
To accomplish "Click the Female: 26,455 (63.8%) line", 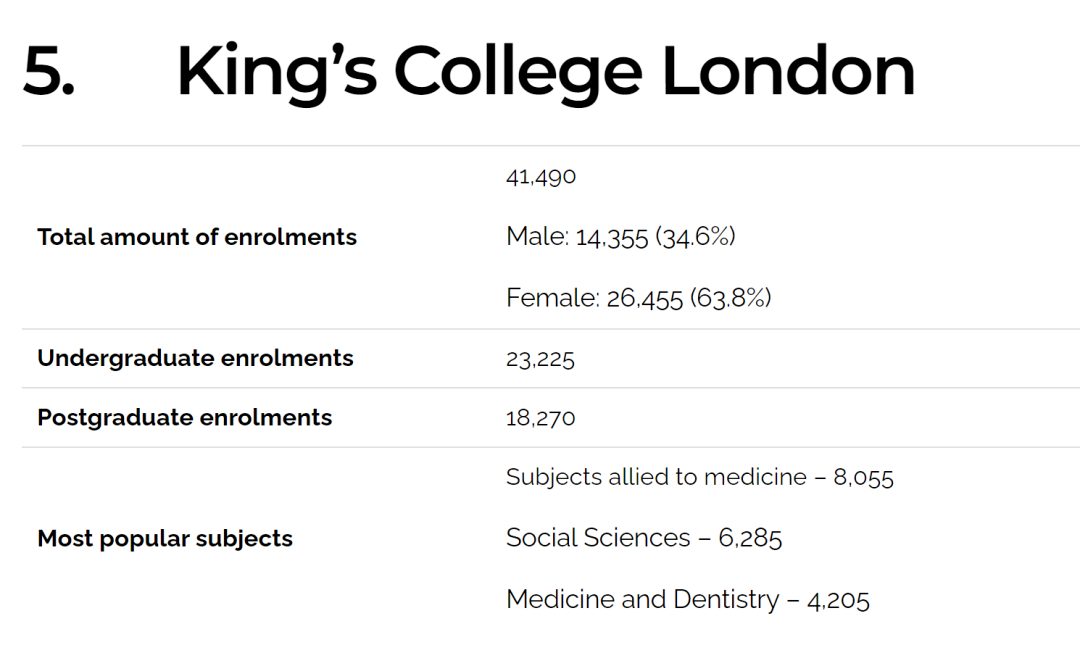I will (638, 298).
